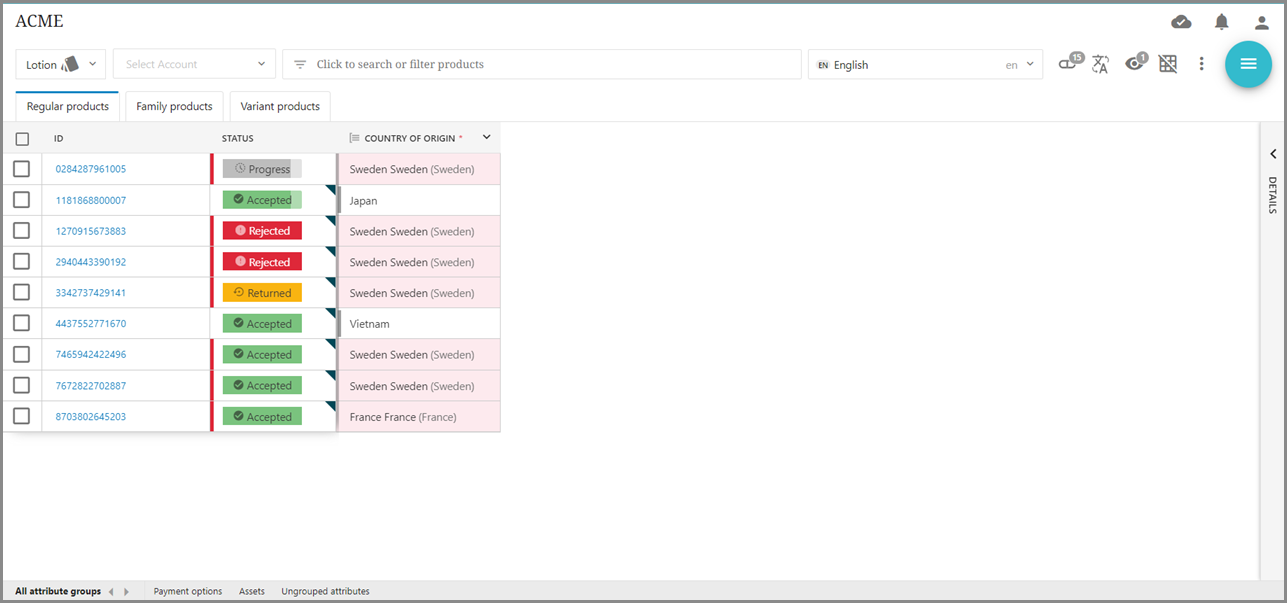Screen dimensions: 1287x603
Task: Click the cloud sync status icon
Action: point(1181,22)
